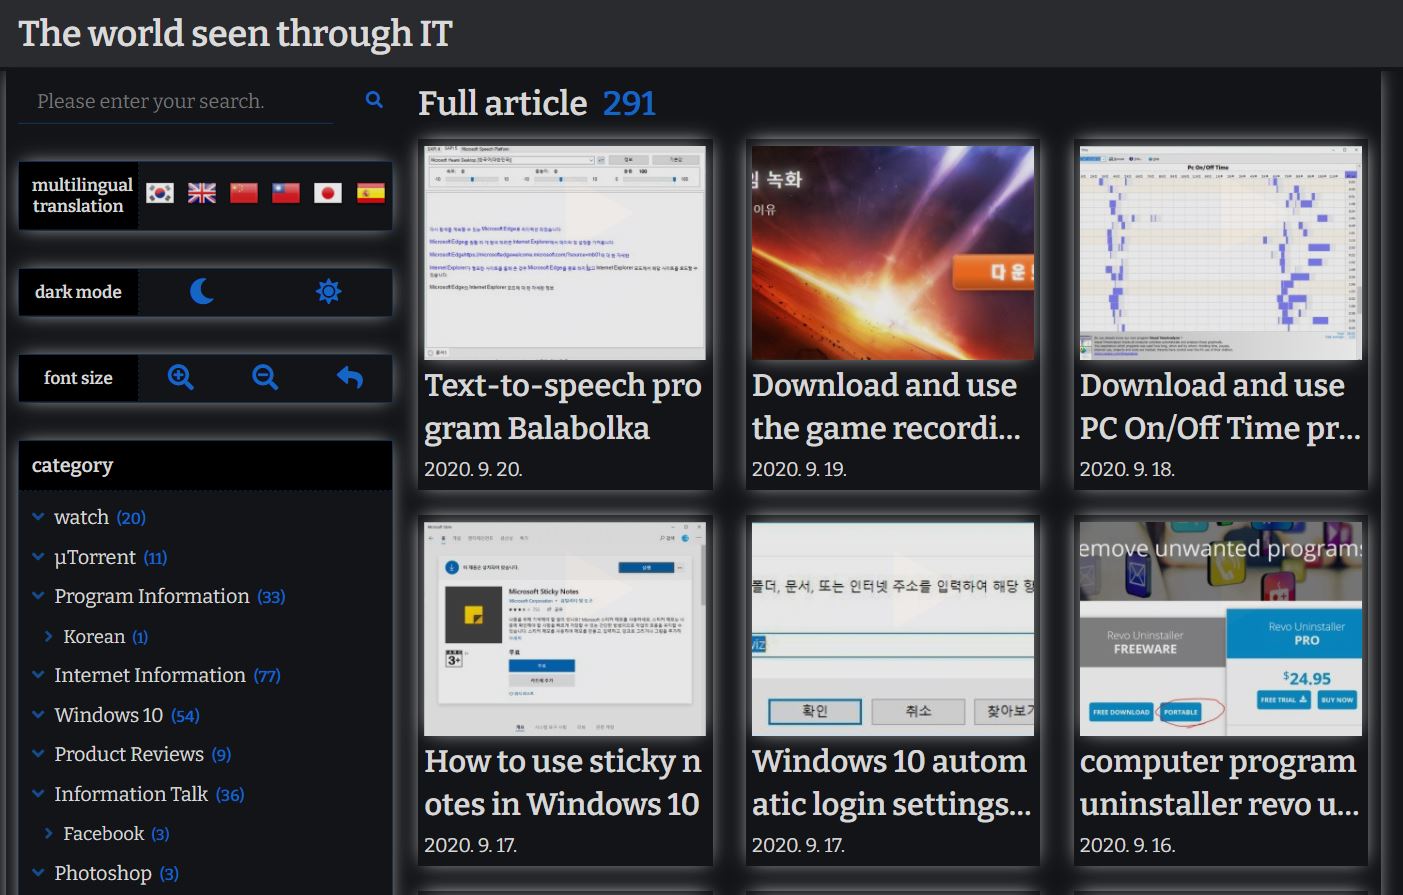Reset font size with undo arrow
The height and width of the screenshot is (895, 1403).
click(349, 377)
